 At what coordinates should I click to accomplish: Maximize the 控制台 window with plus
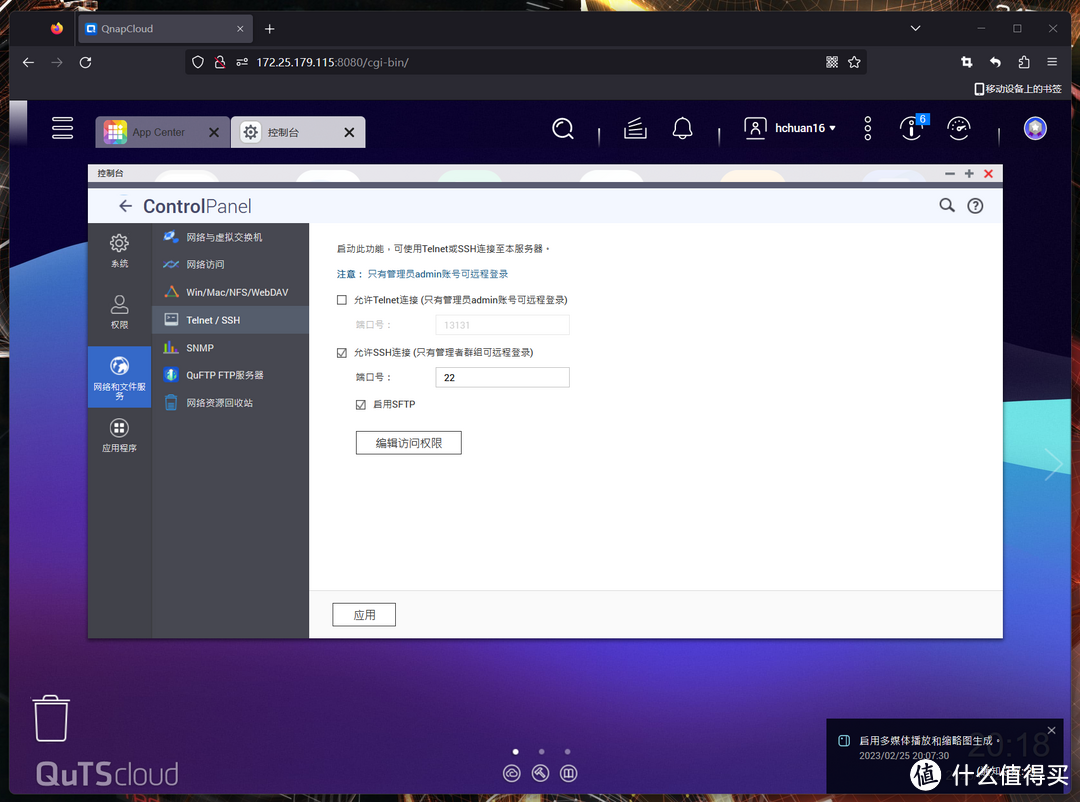[969, 174]
